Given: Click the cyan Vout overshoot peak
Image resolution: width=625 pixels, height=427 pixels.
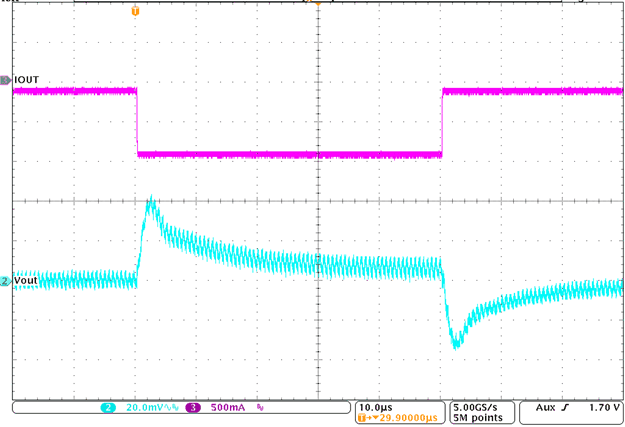Looking at the screenshot, I should [151, 203].
